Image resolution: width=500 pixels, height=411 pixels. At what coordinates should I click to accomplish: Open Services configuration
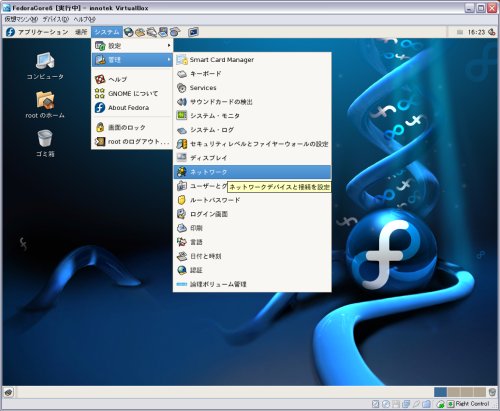tap(252, 88)
